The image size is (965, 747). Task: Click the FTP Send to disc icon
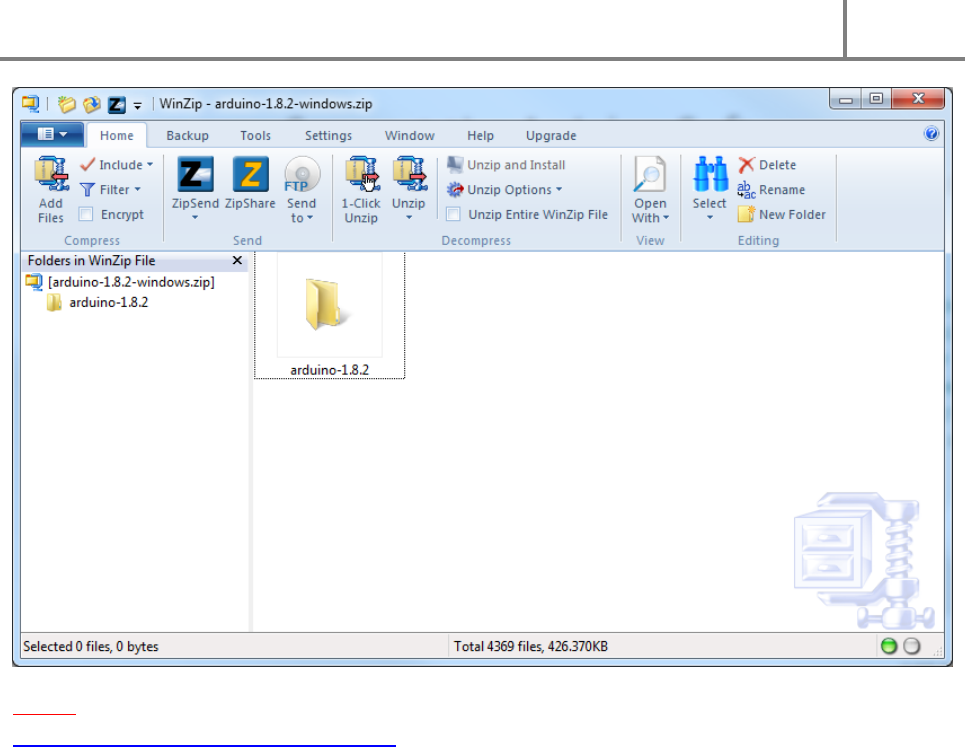[x=302, y=175]
